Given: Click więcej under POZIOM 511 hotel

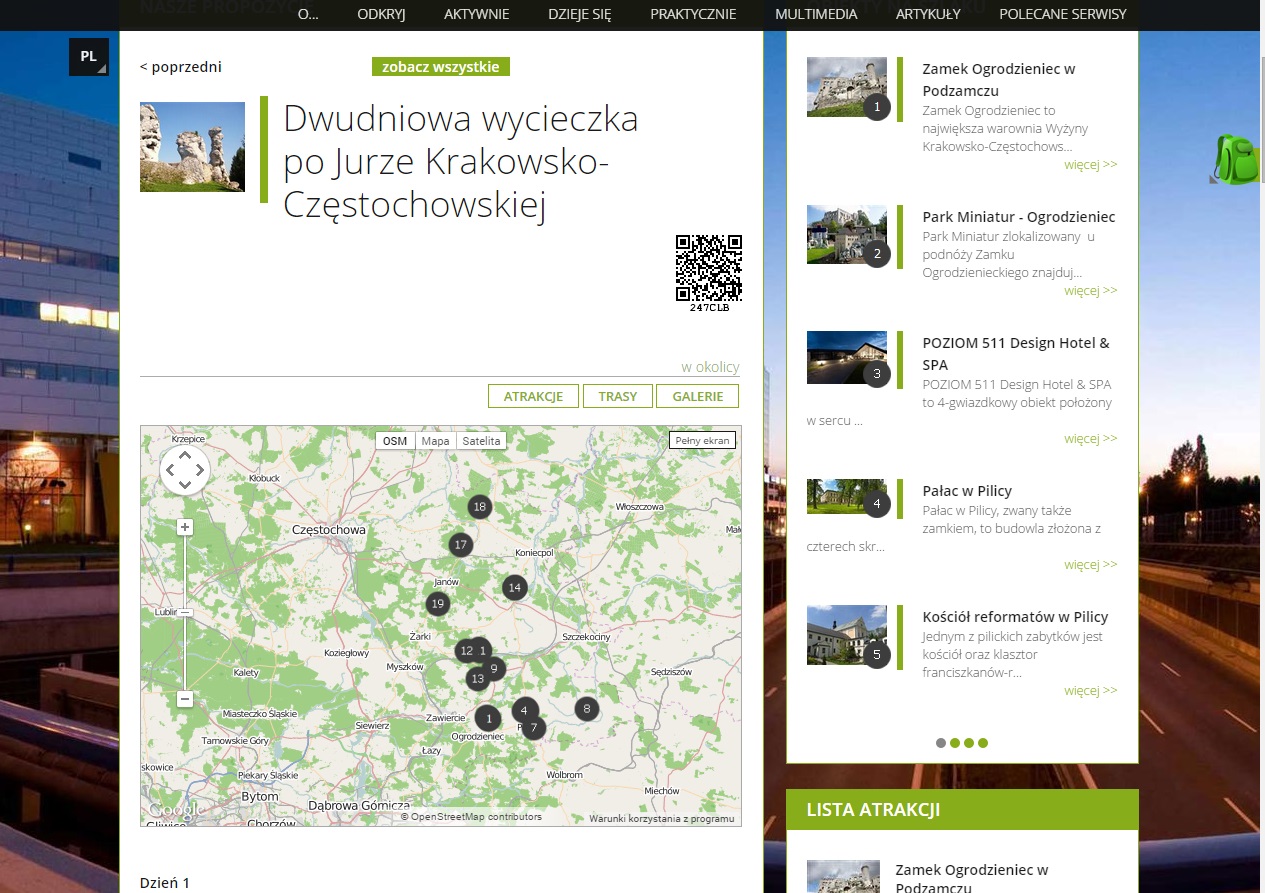Looking at the screenshot, I should pyautogui.click(x=1090, y=439).
